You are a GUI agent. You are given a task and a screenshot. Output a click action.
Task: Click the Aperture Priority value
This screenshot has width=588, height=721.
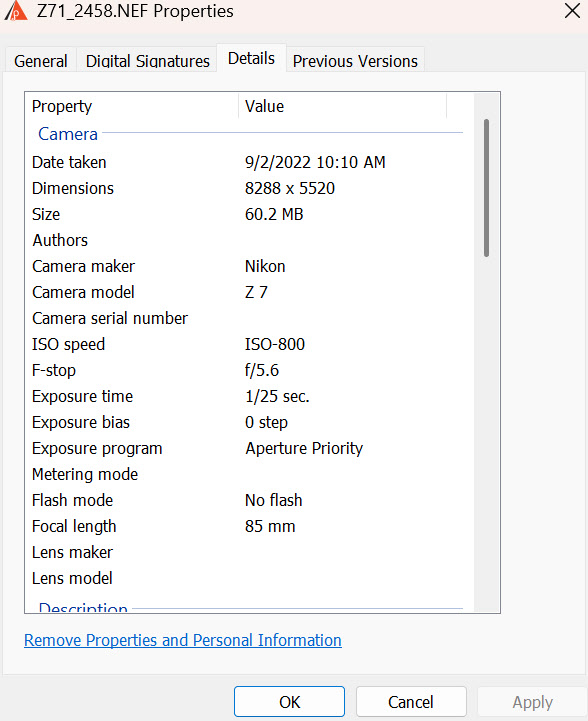304,448
